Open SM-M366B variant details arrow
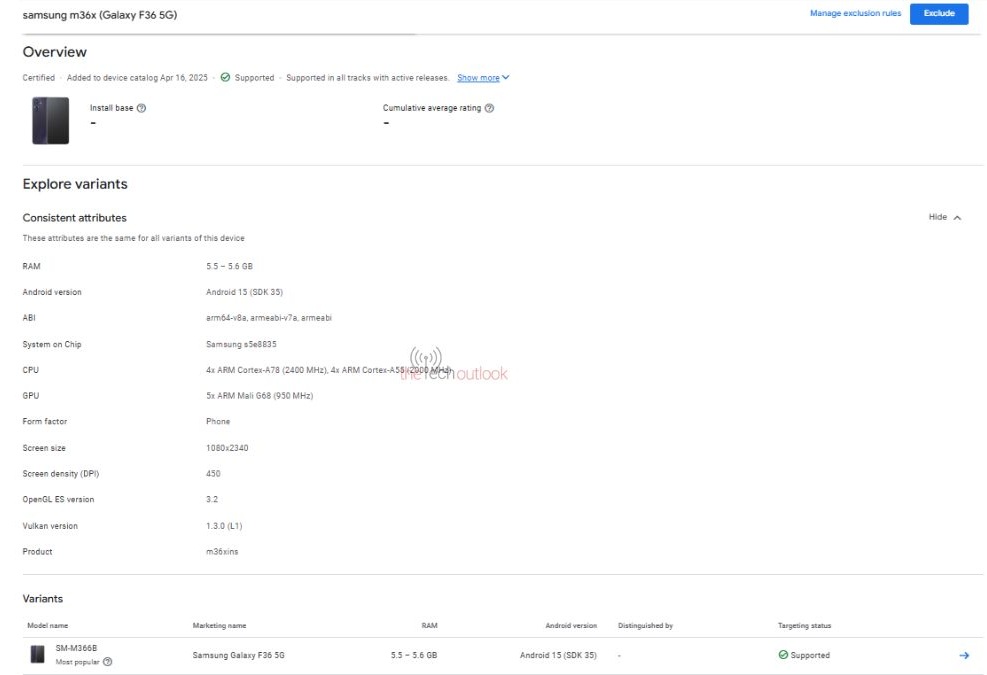The image size is (987, 675). (964, 655)
